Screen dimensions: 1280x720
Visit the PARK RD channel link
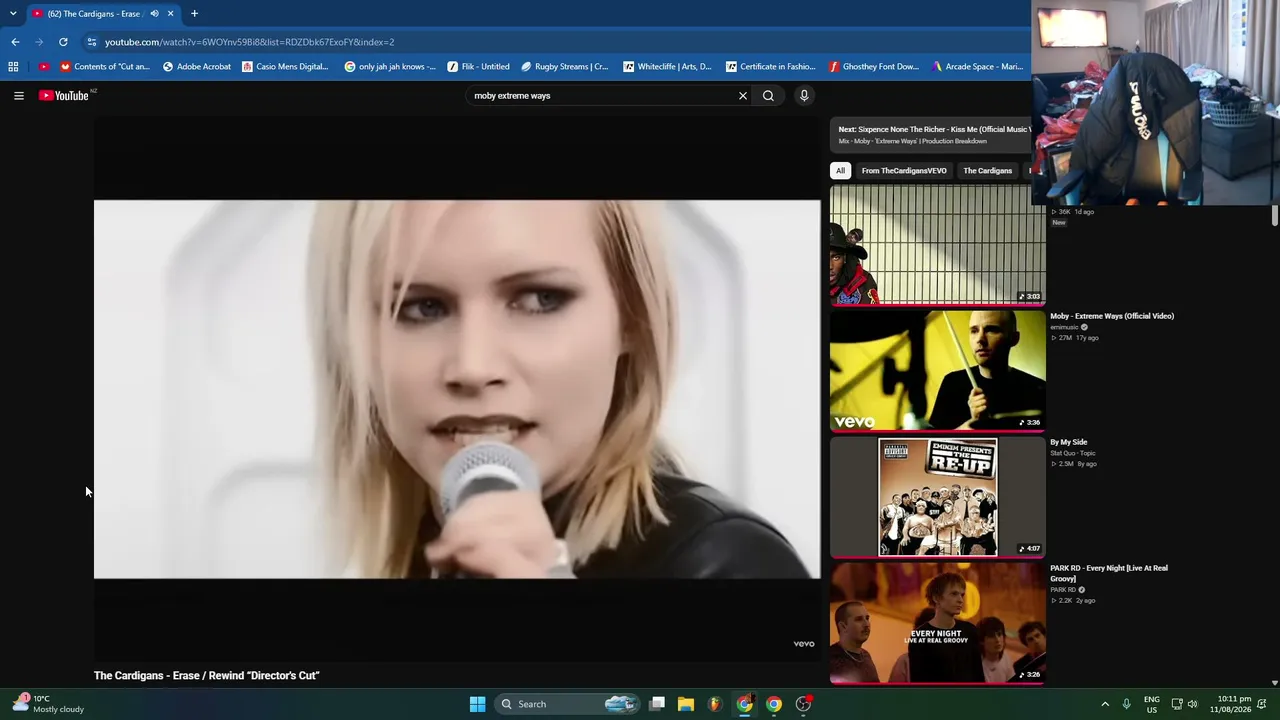1063,590
